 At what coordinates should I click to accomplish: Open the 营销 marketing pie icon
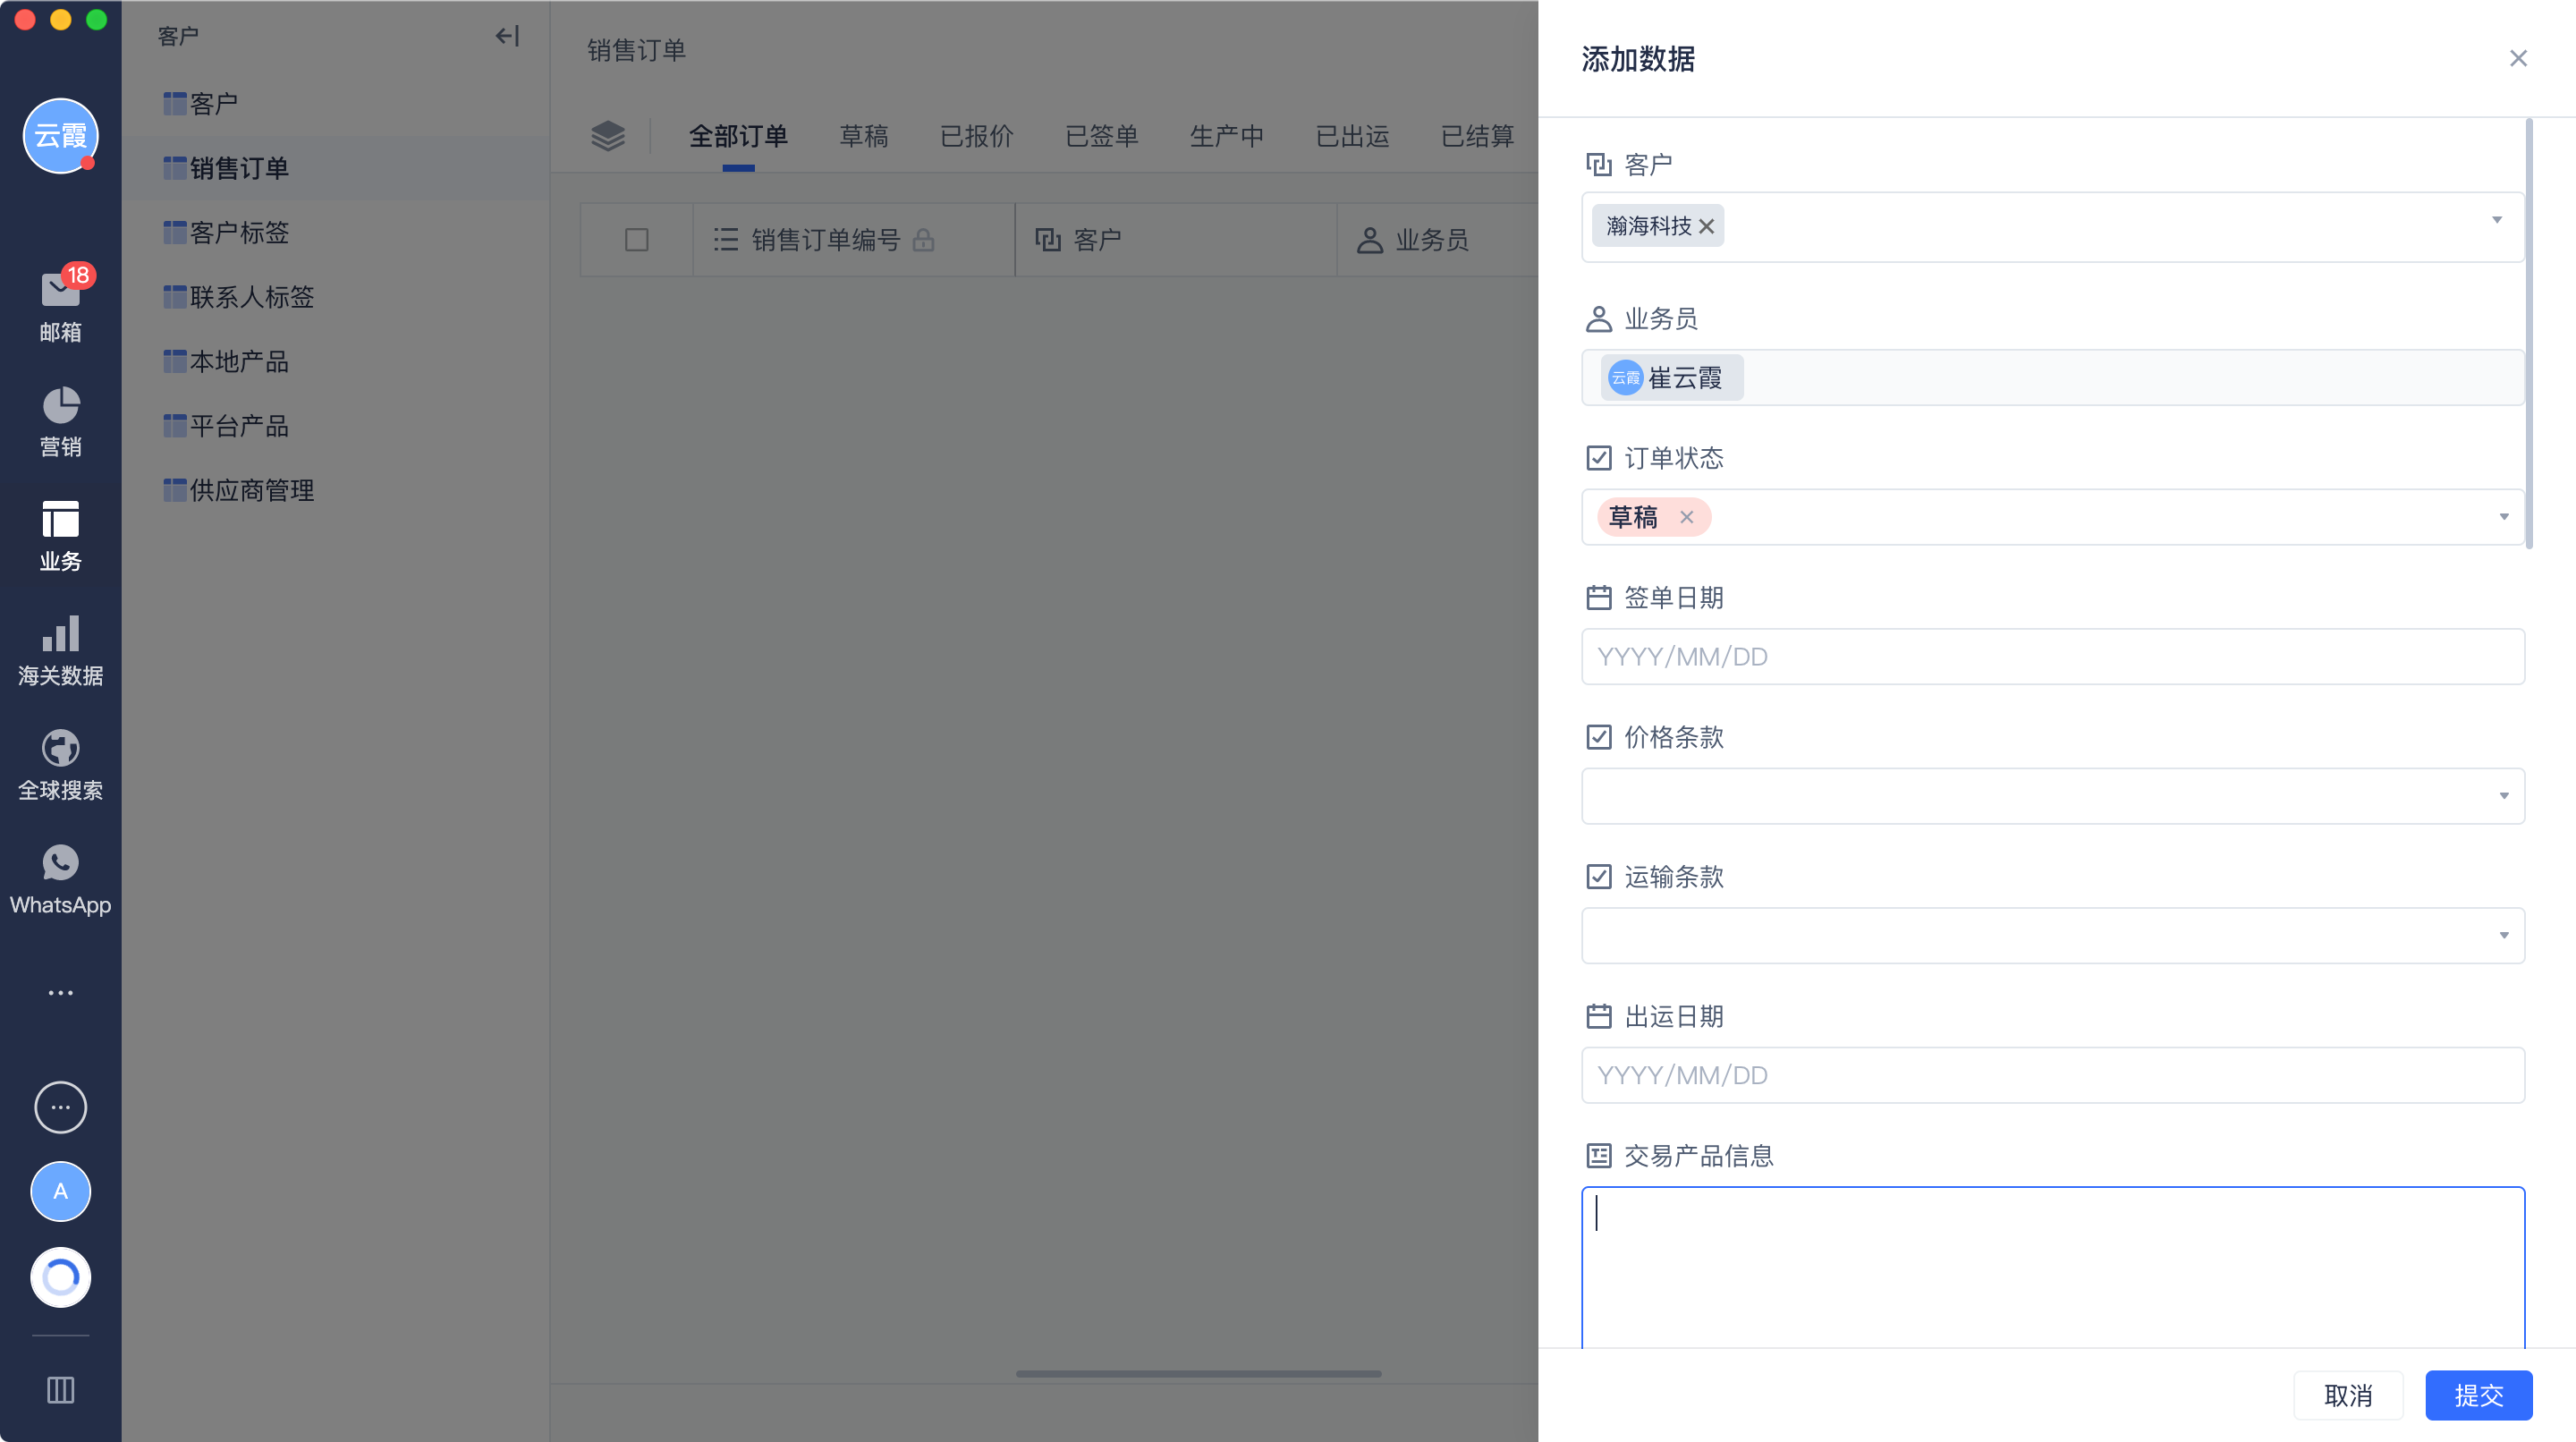[60, 406]
